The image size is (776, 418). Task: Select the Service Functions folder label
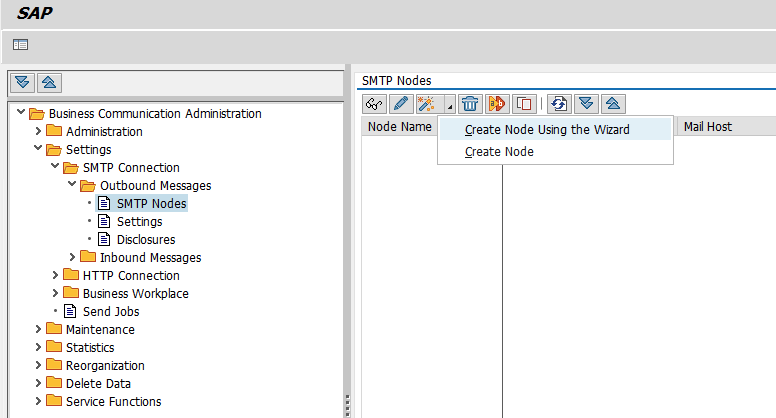pyautogui.click(x=114, y=402)
